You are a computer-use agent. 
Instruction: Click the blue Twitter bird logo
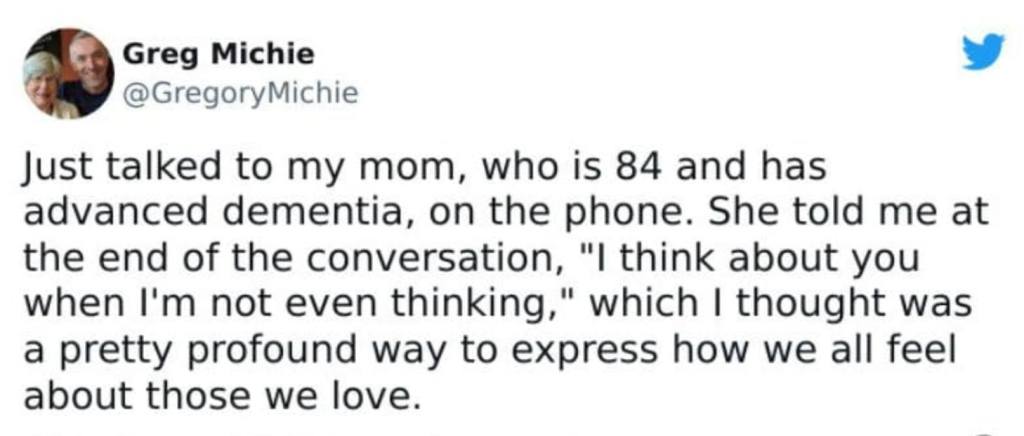click(982, 51)
